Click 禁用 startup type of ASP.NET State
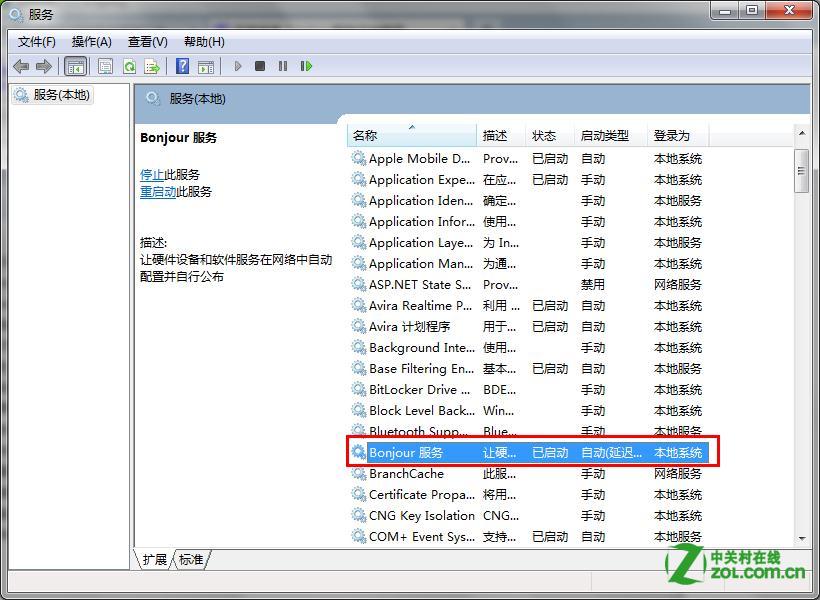820x600 pixels. [593, 285]
